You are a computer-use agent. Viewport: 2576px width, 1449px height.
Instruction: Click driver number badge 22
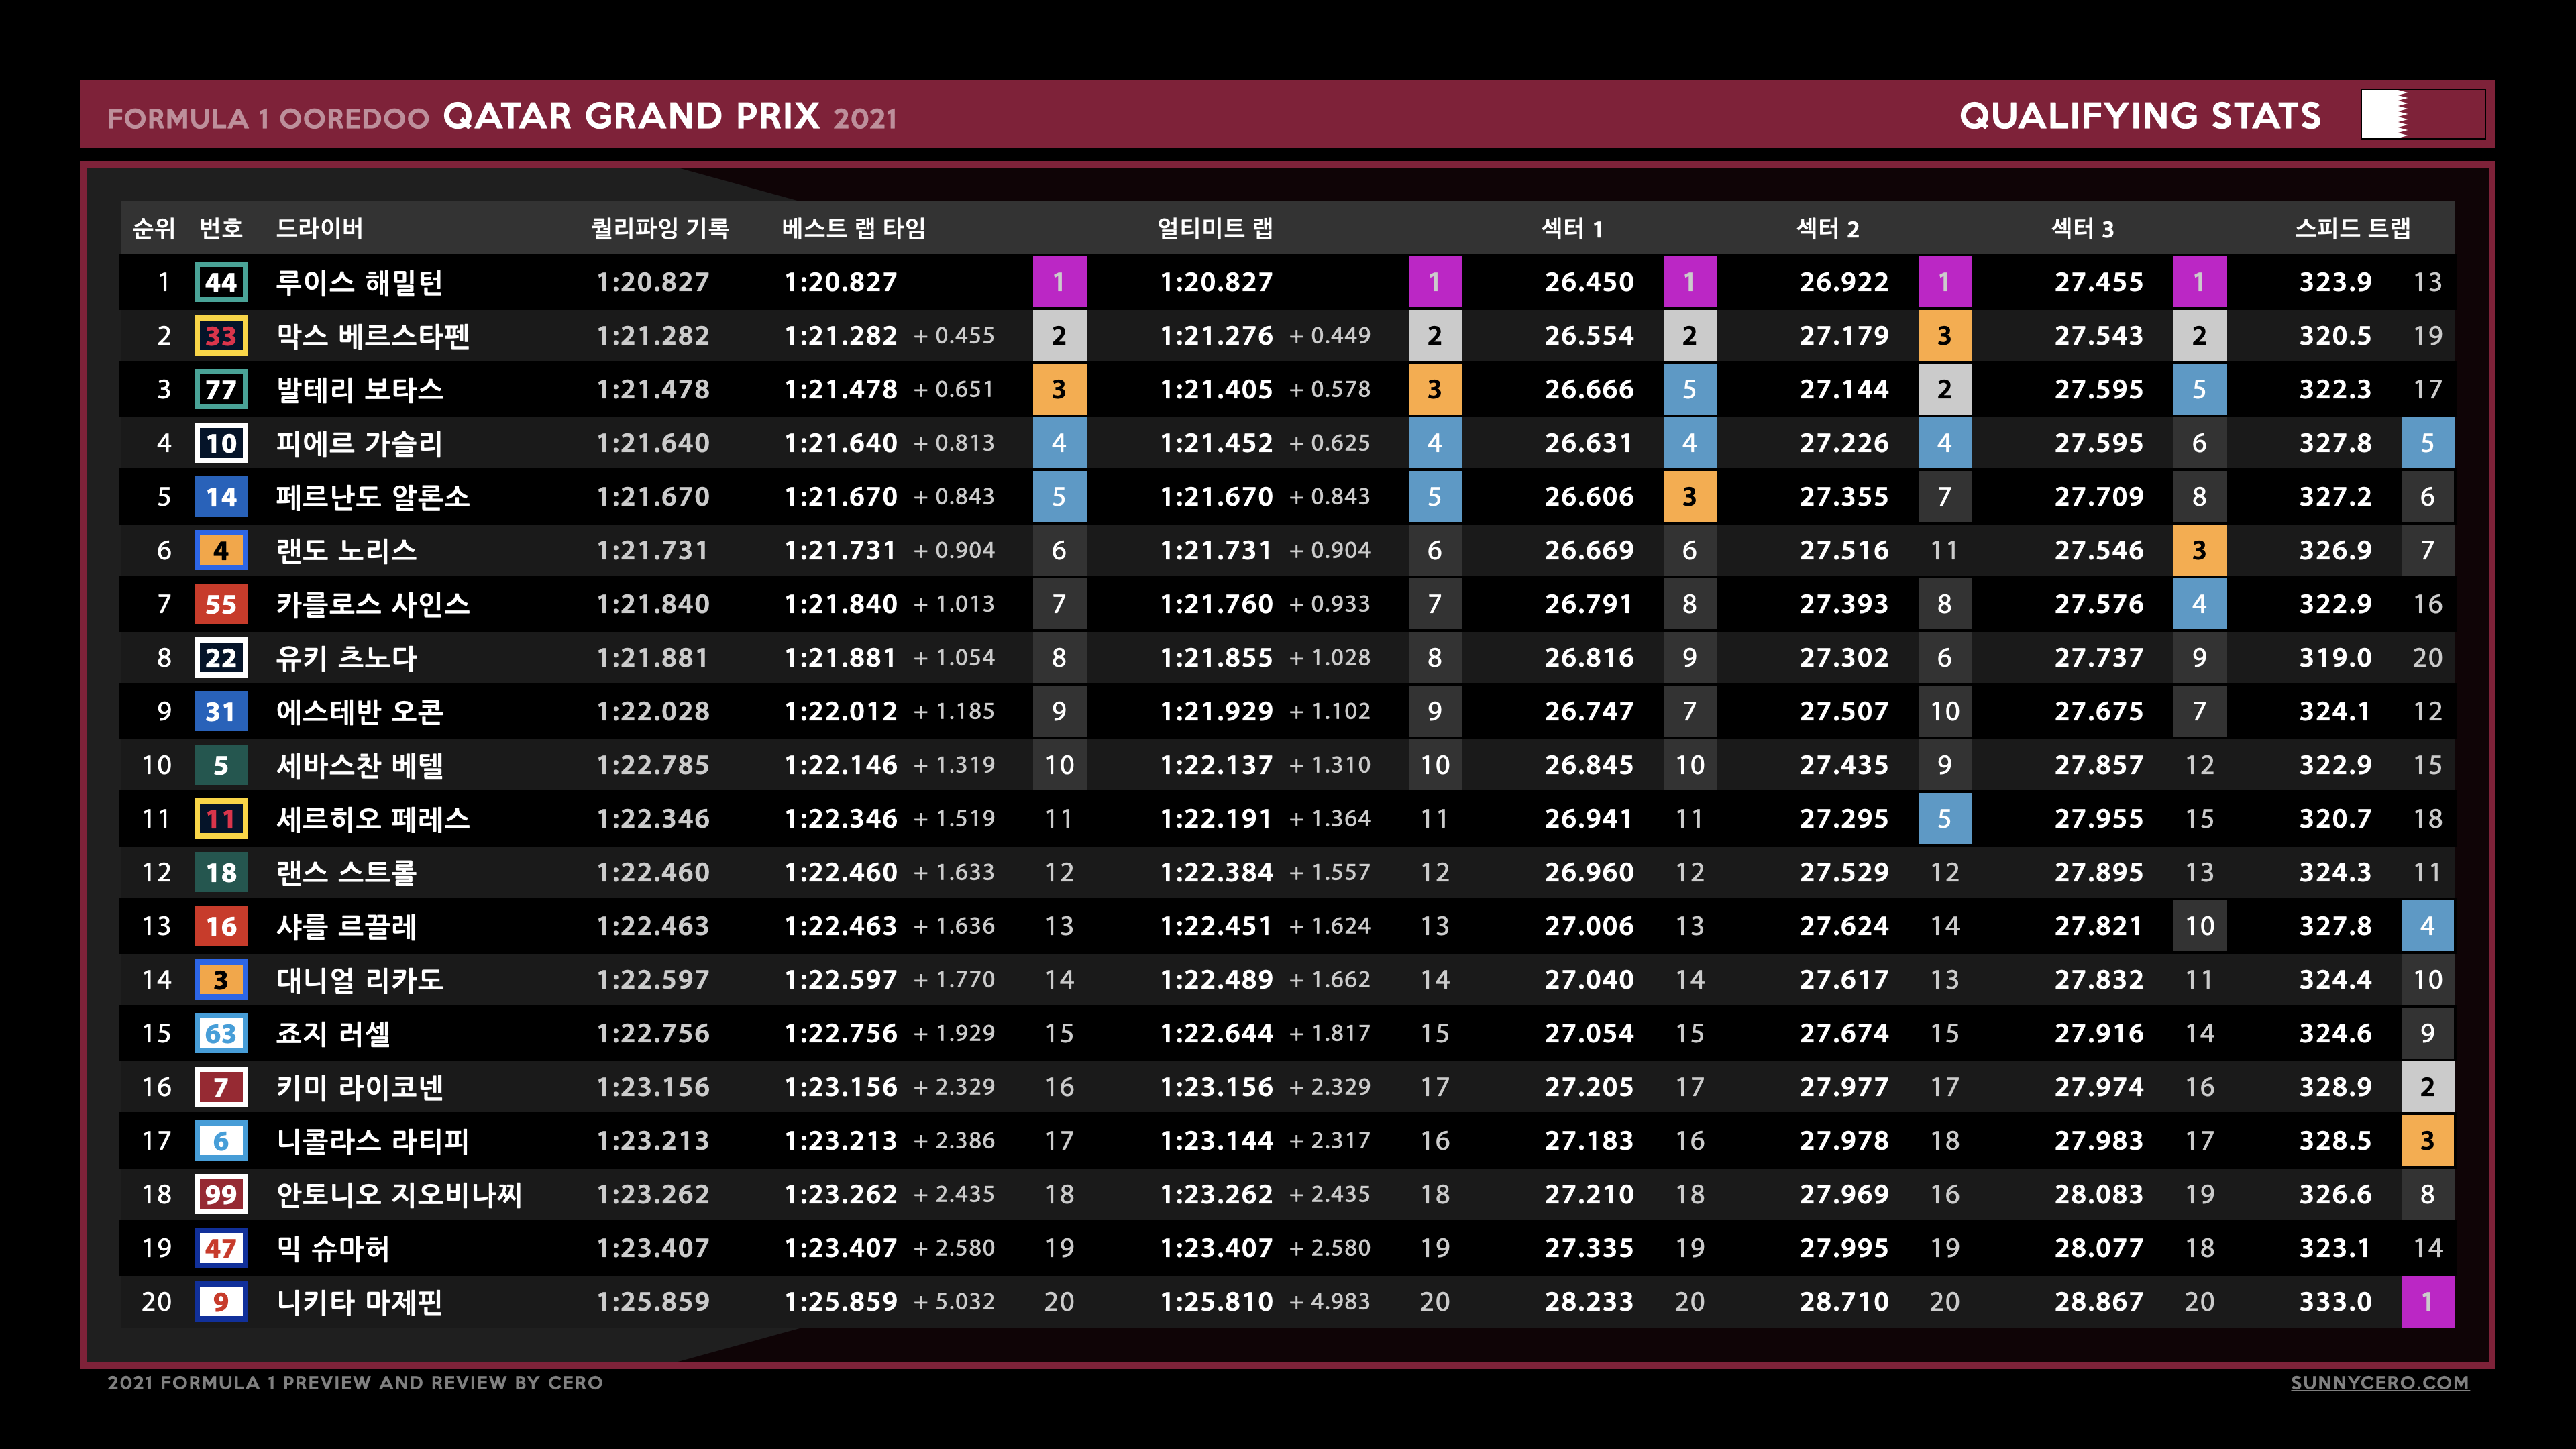click(x=221, y=658)
